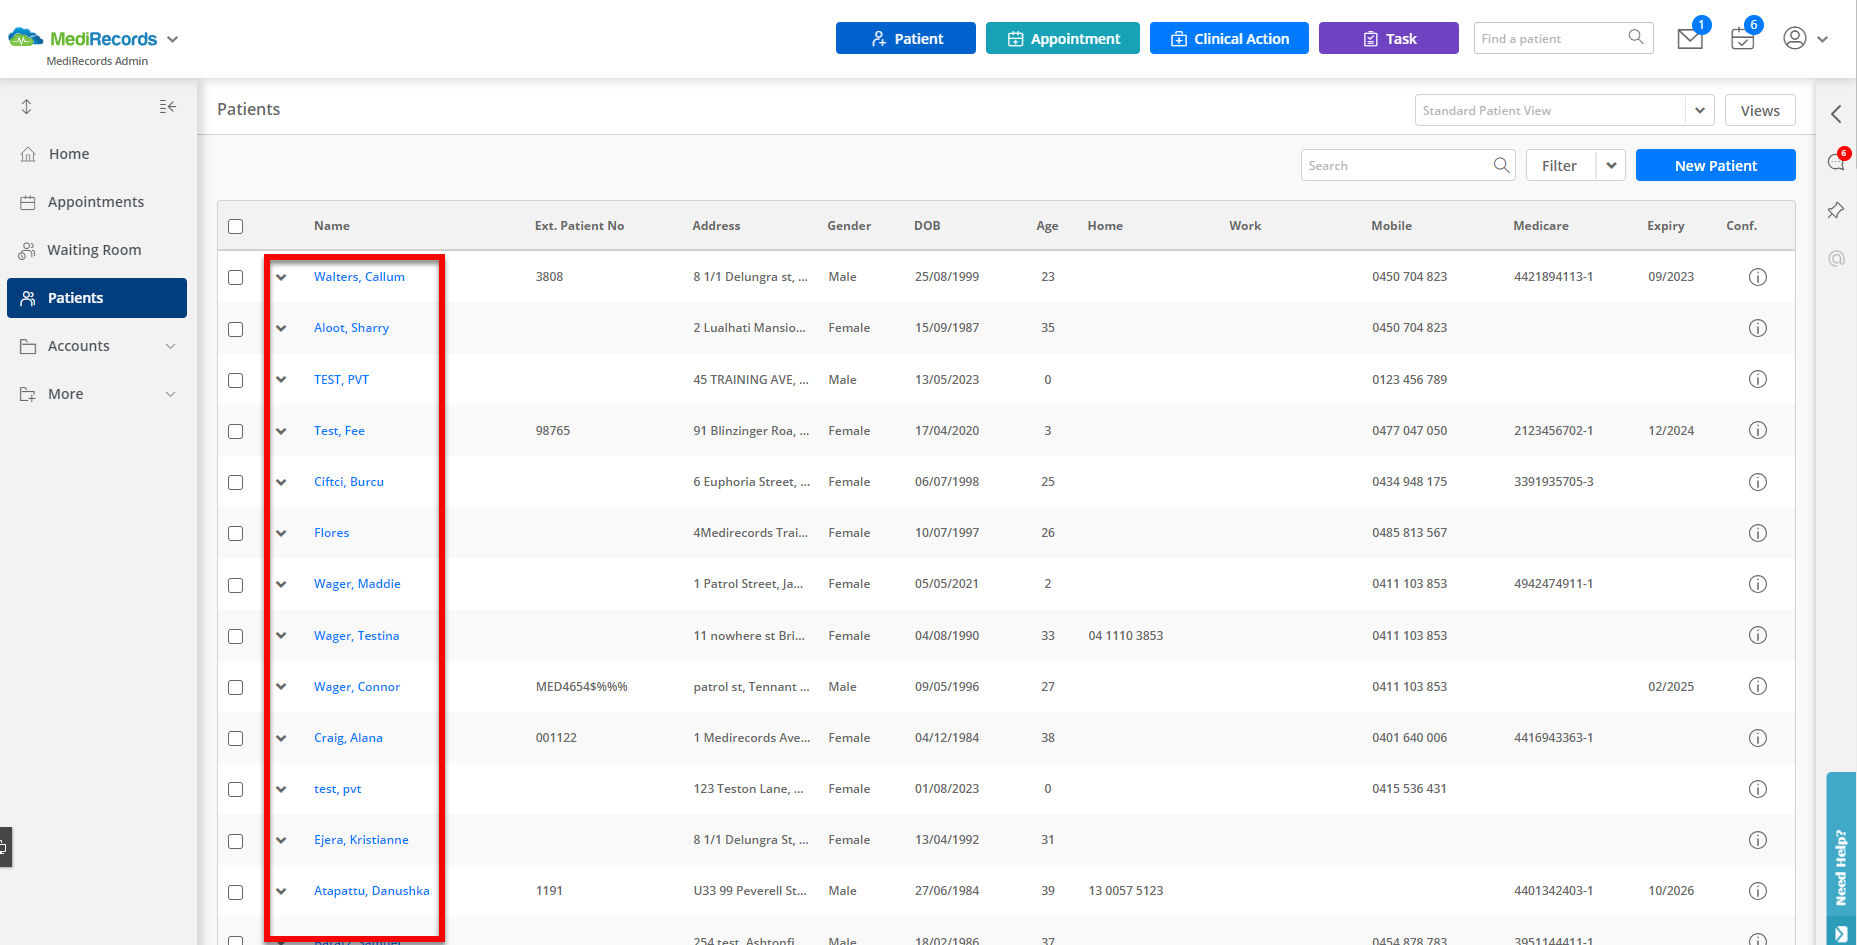
Task: Collapse the left navigation menu icon
Action: (168, 106)
